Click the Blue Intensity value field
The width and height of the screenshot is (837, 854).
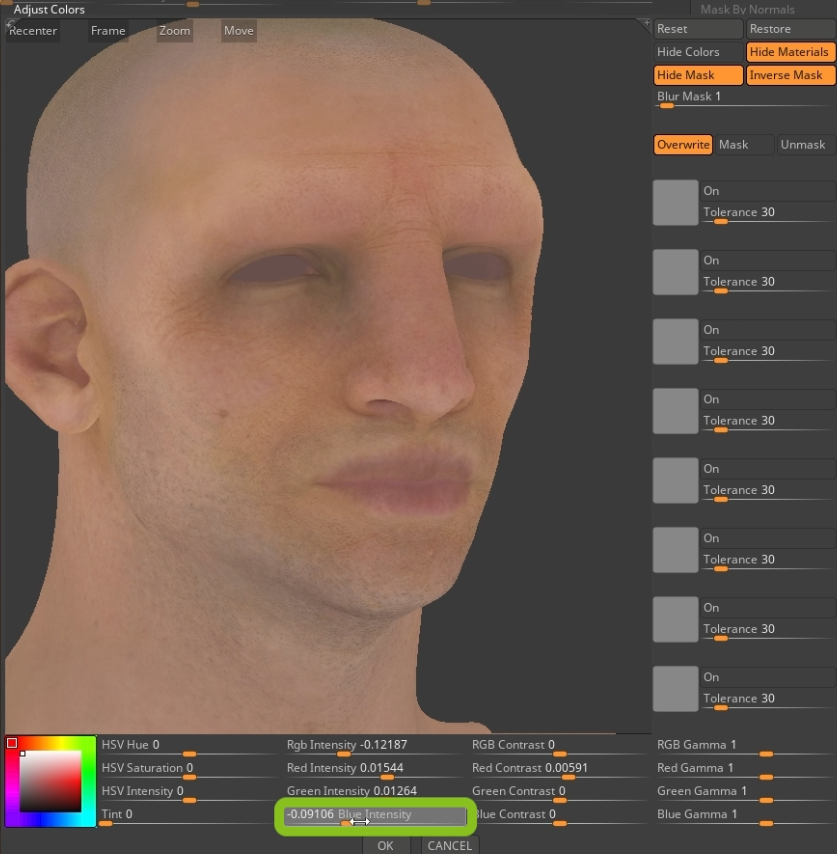tap(376, 815)
